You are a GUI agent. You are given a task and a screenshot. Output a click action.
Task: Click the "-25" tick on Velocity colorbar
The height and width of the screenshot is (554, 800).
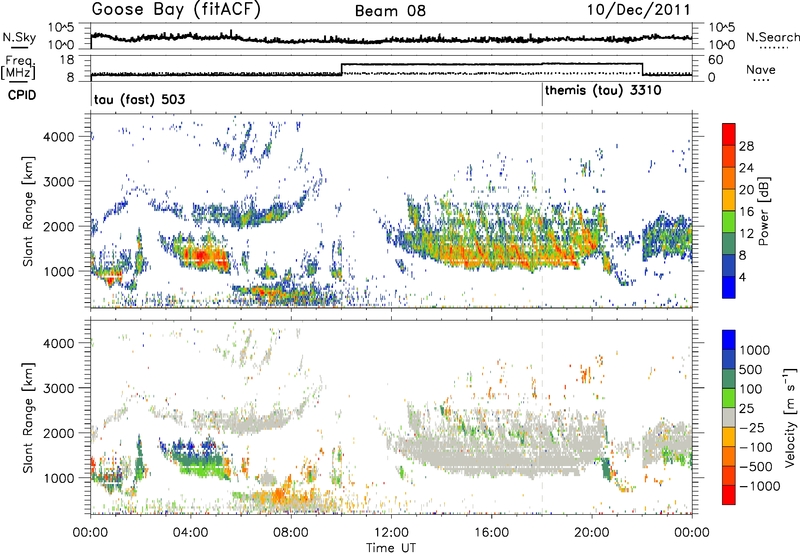tap(751, 428)
